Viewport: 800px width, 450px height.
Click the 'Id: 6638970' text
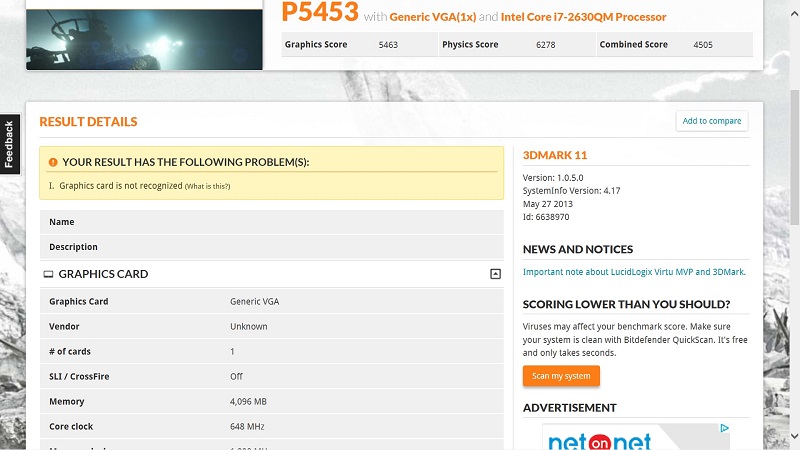[x=546, y=217]
